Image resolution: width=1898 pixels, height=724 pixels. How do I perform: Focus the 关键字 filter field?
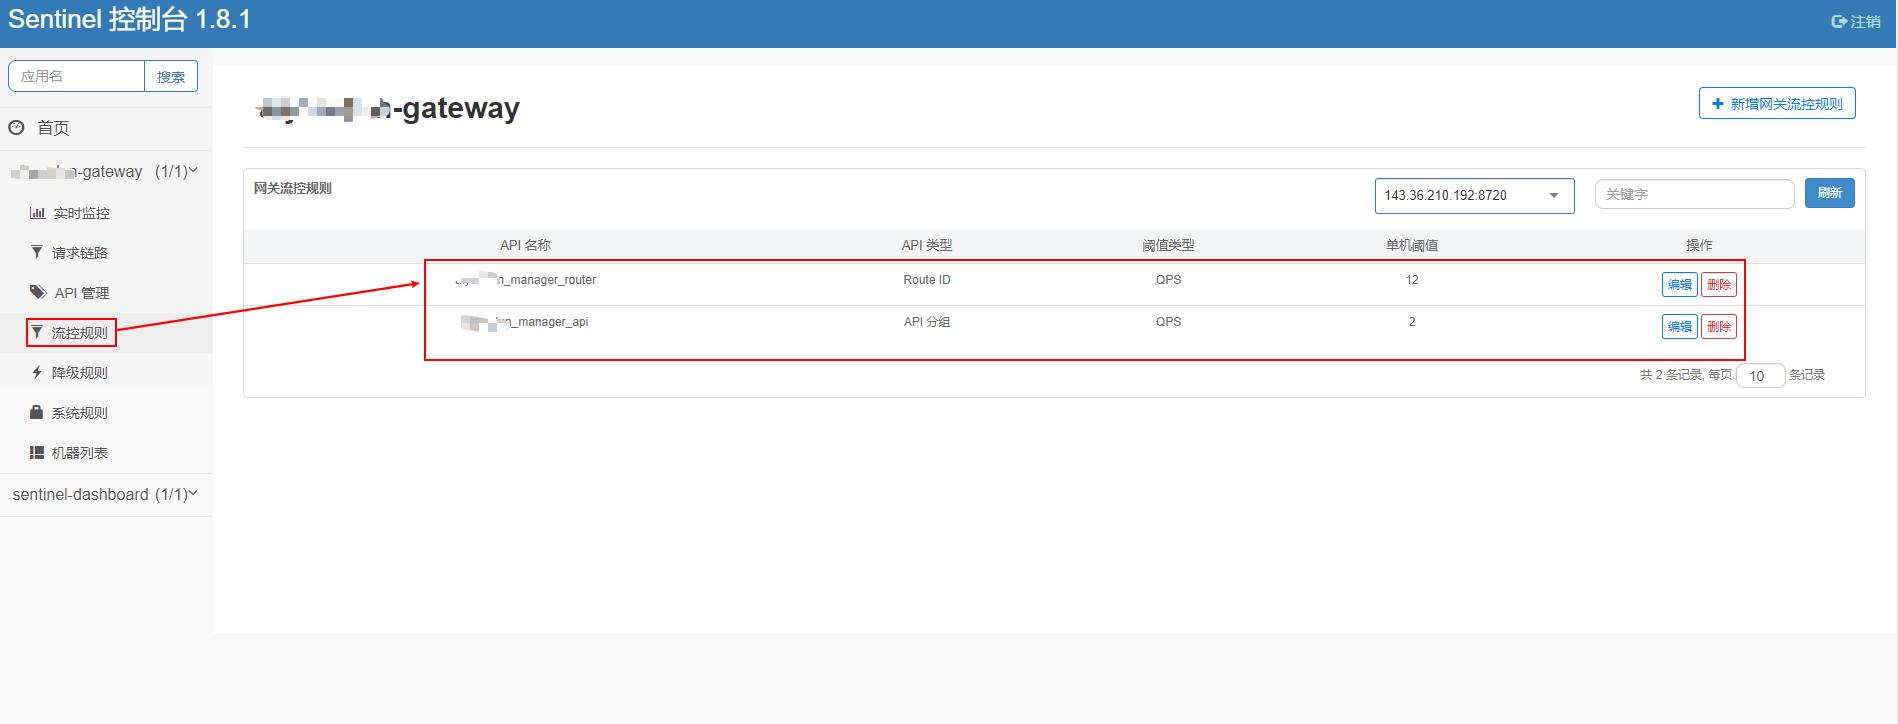[x=1694, y=194]
